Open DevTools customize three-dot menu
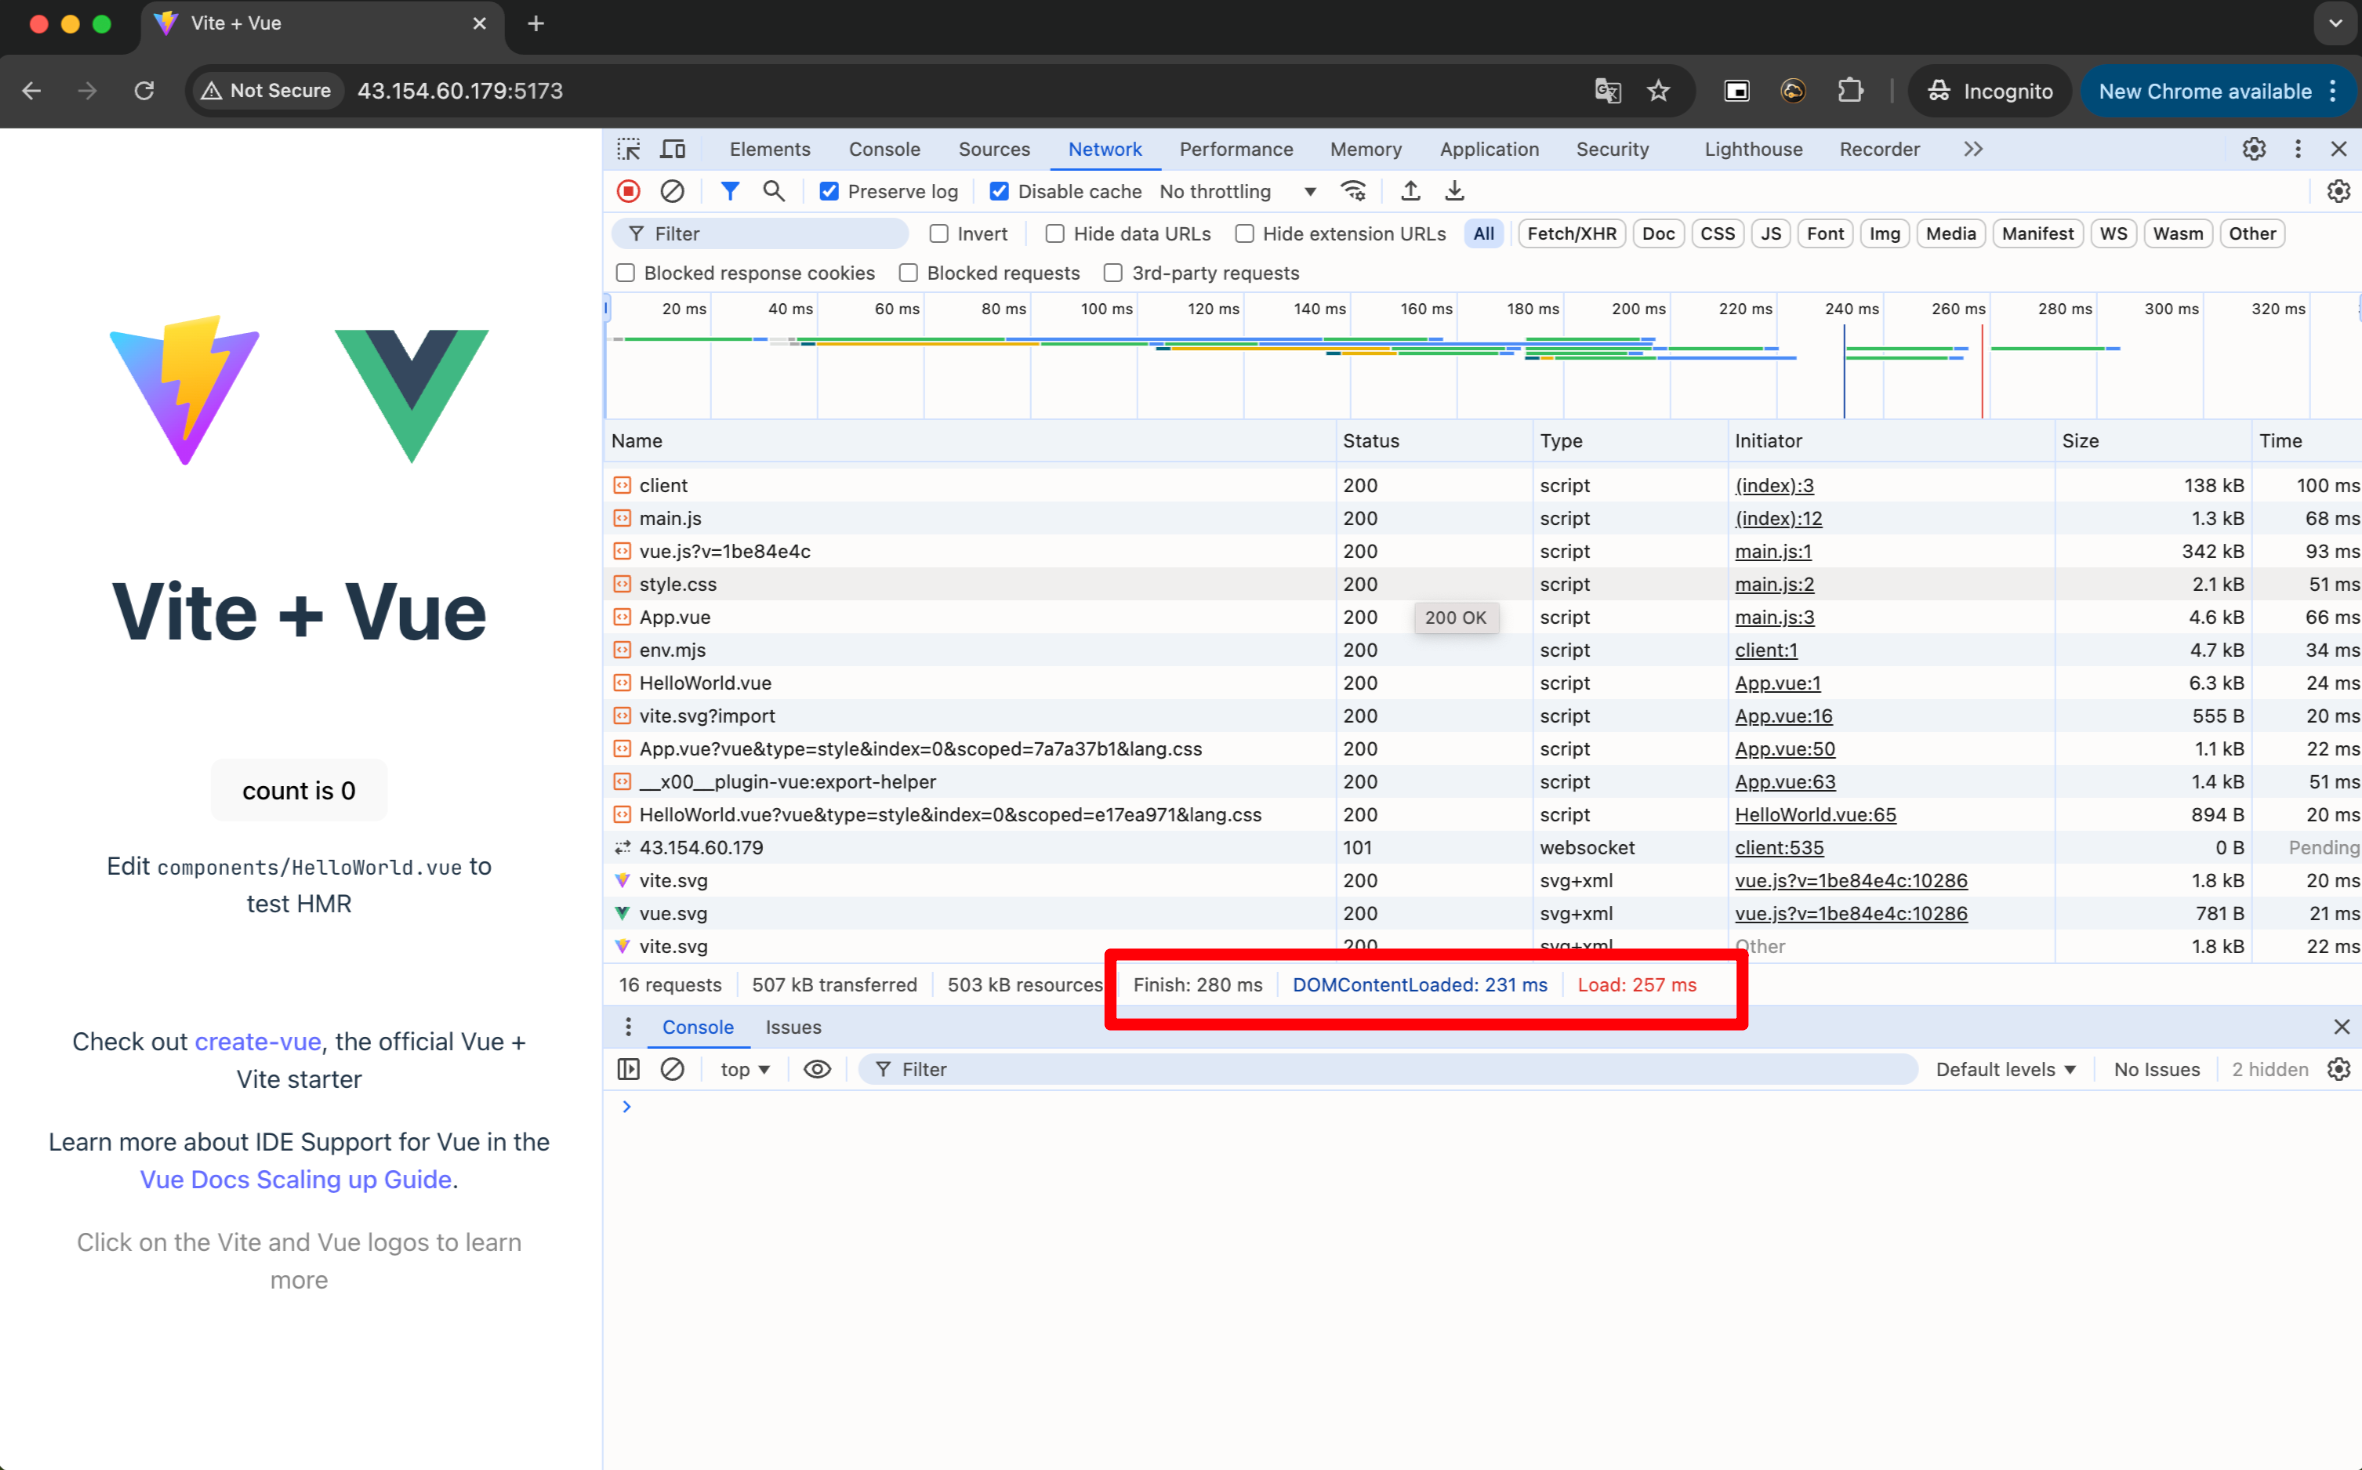The width and height of the screenshot is (2362, 1470). (2298, 149)
